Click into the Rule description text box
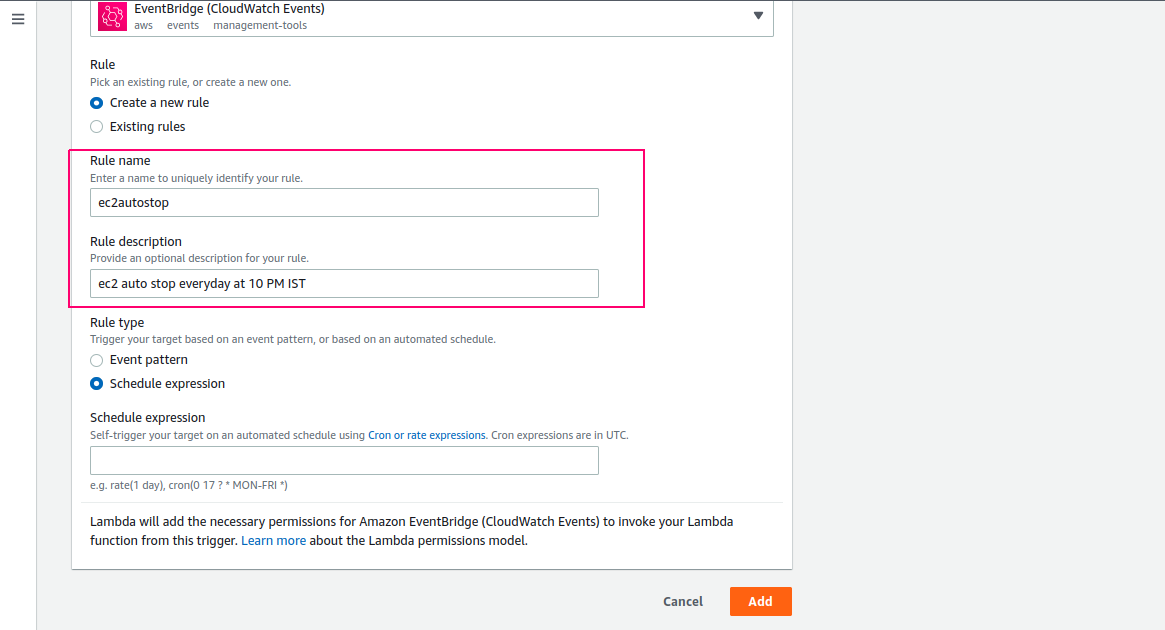1165x630 pixels. coord(344,284)
